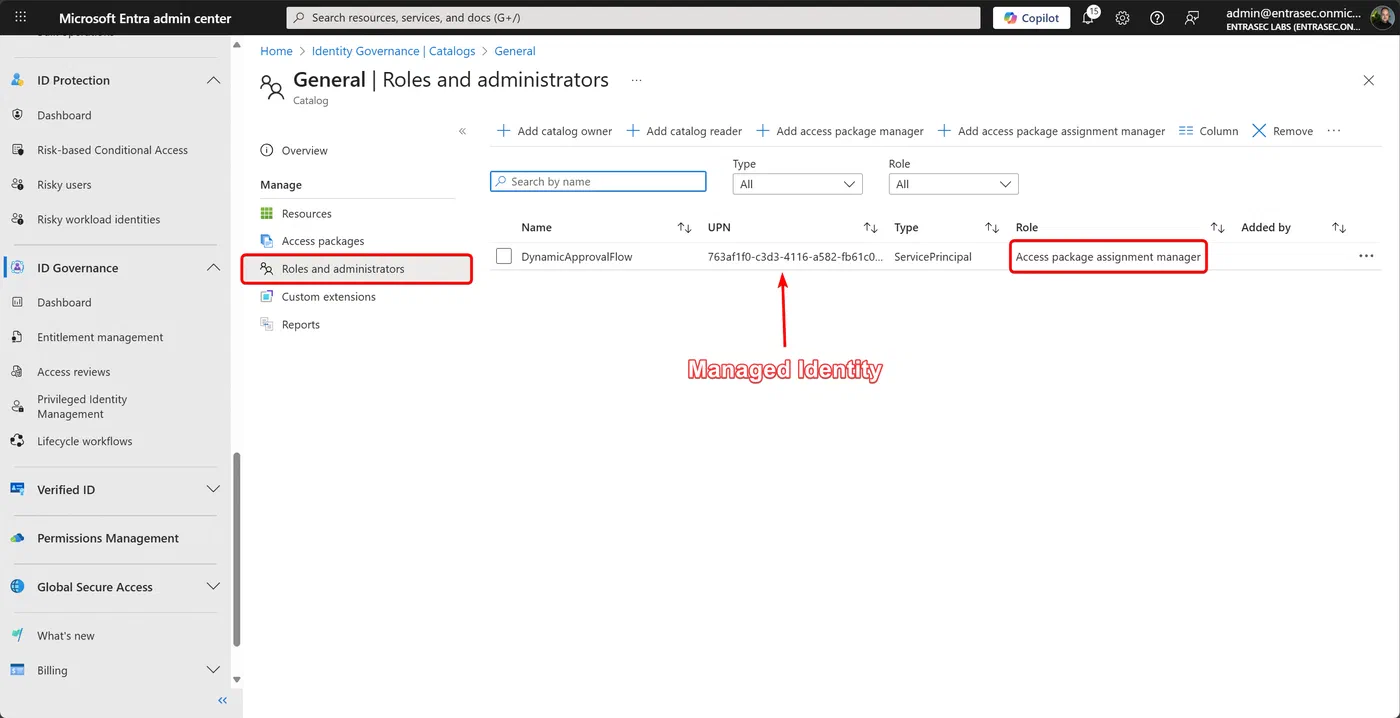Collapse the ID Protection section
This screenshot has height=718, width=1400.
[213, 80]
